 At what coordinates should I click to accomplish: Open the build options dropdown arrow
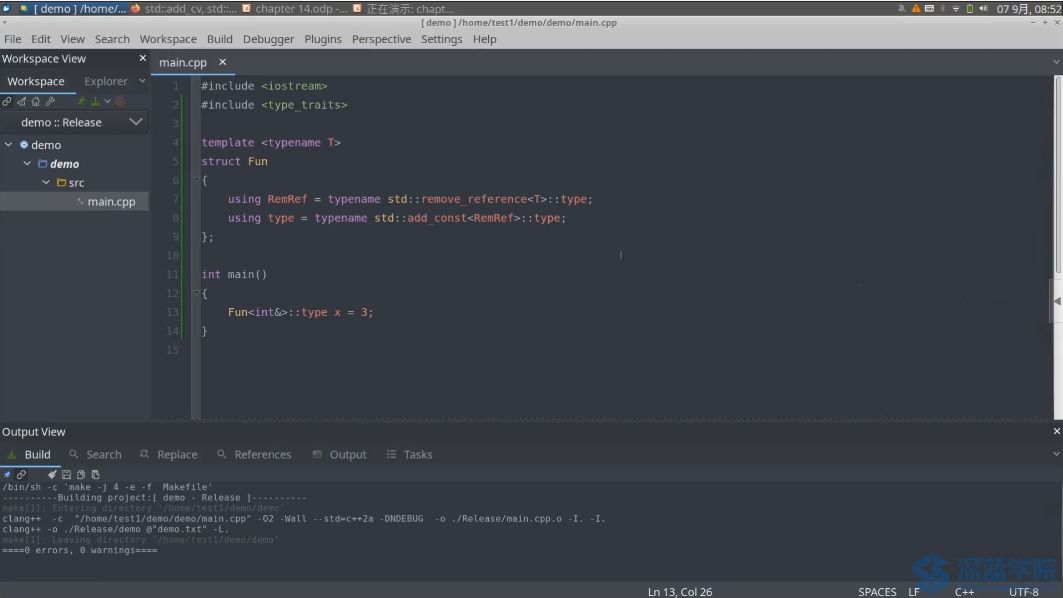tap(107, 101)
